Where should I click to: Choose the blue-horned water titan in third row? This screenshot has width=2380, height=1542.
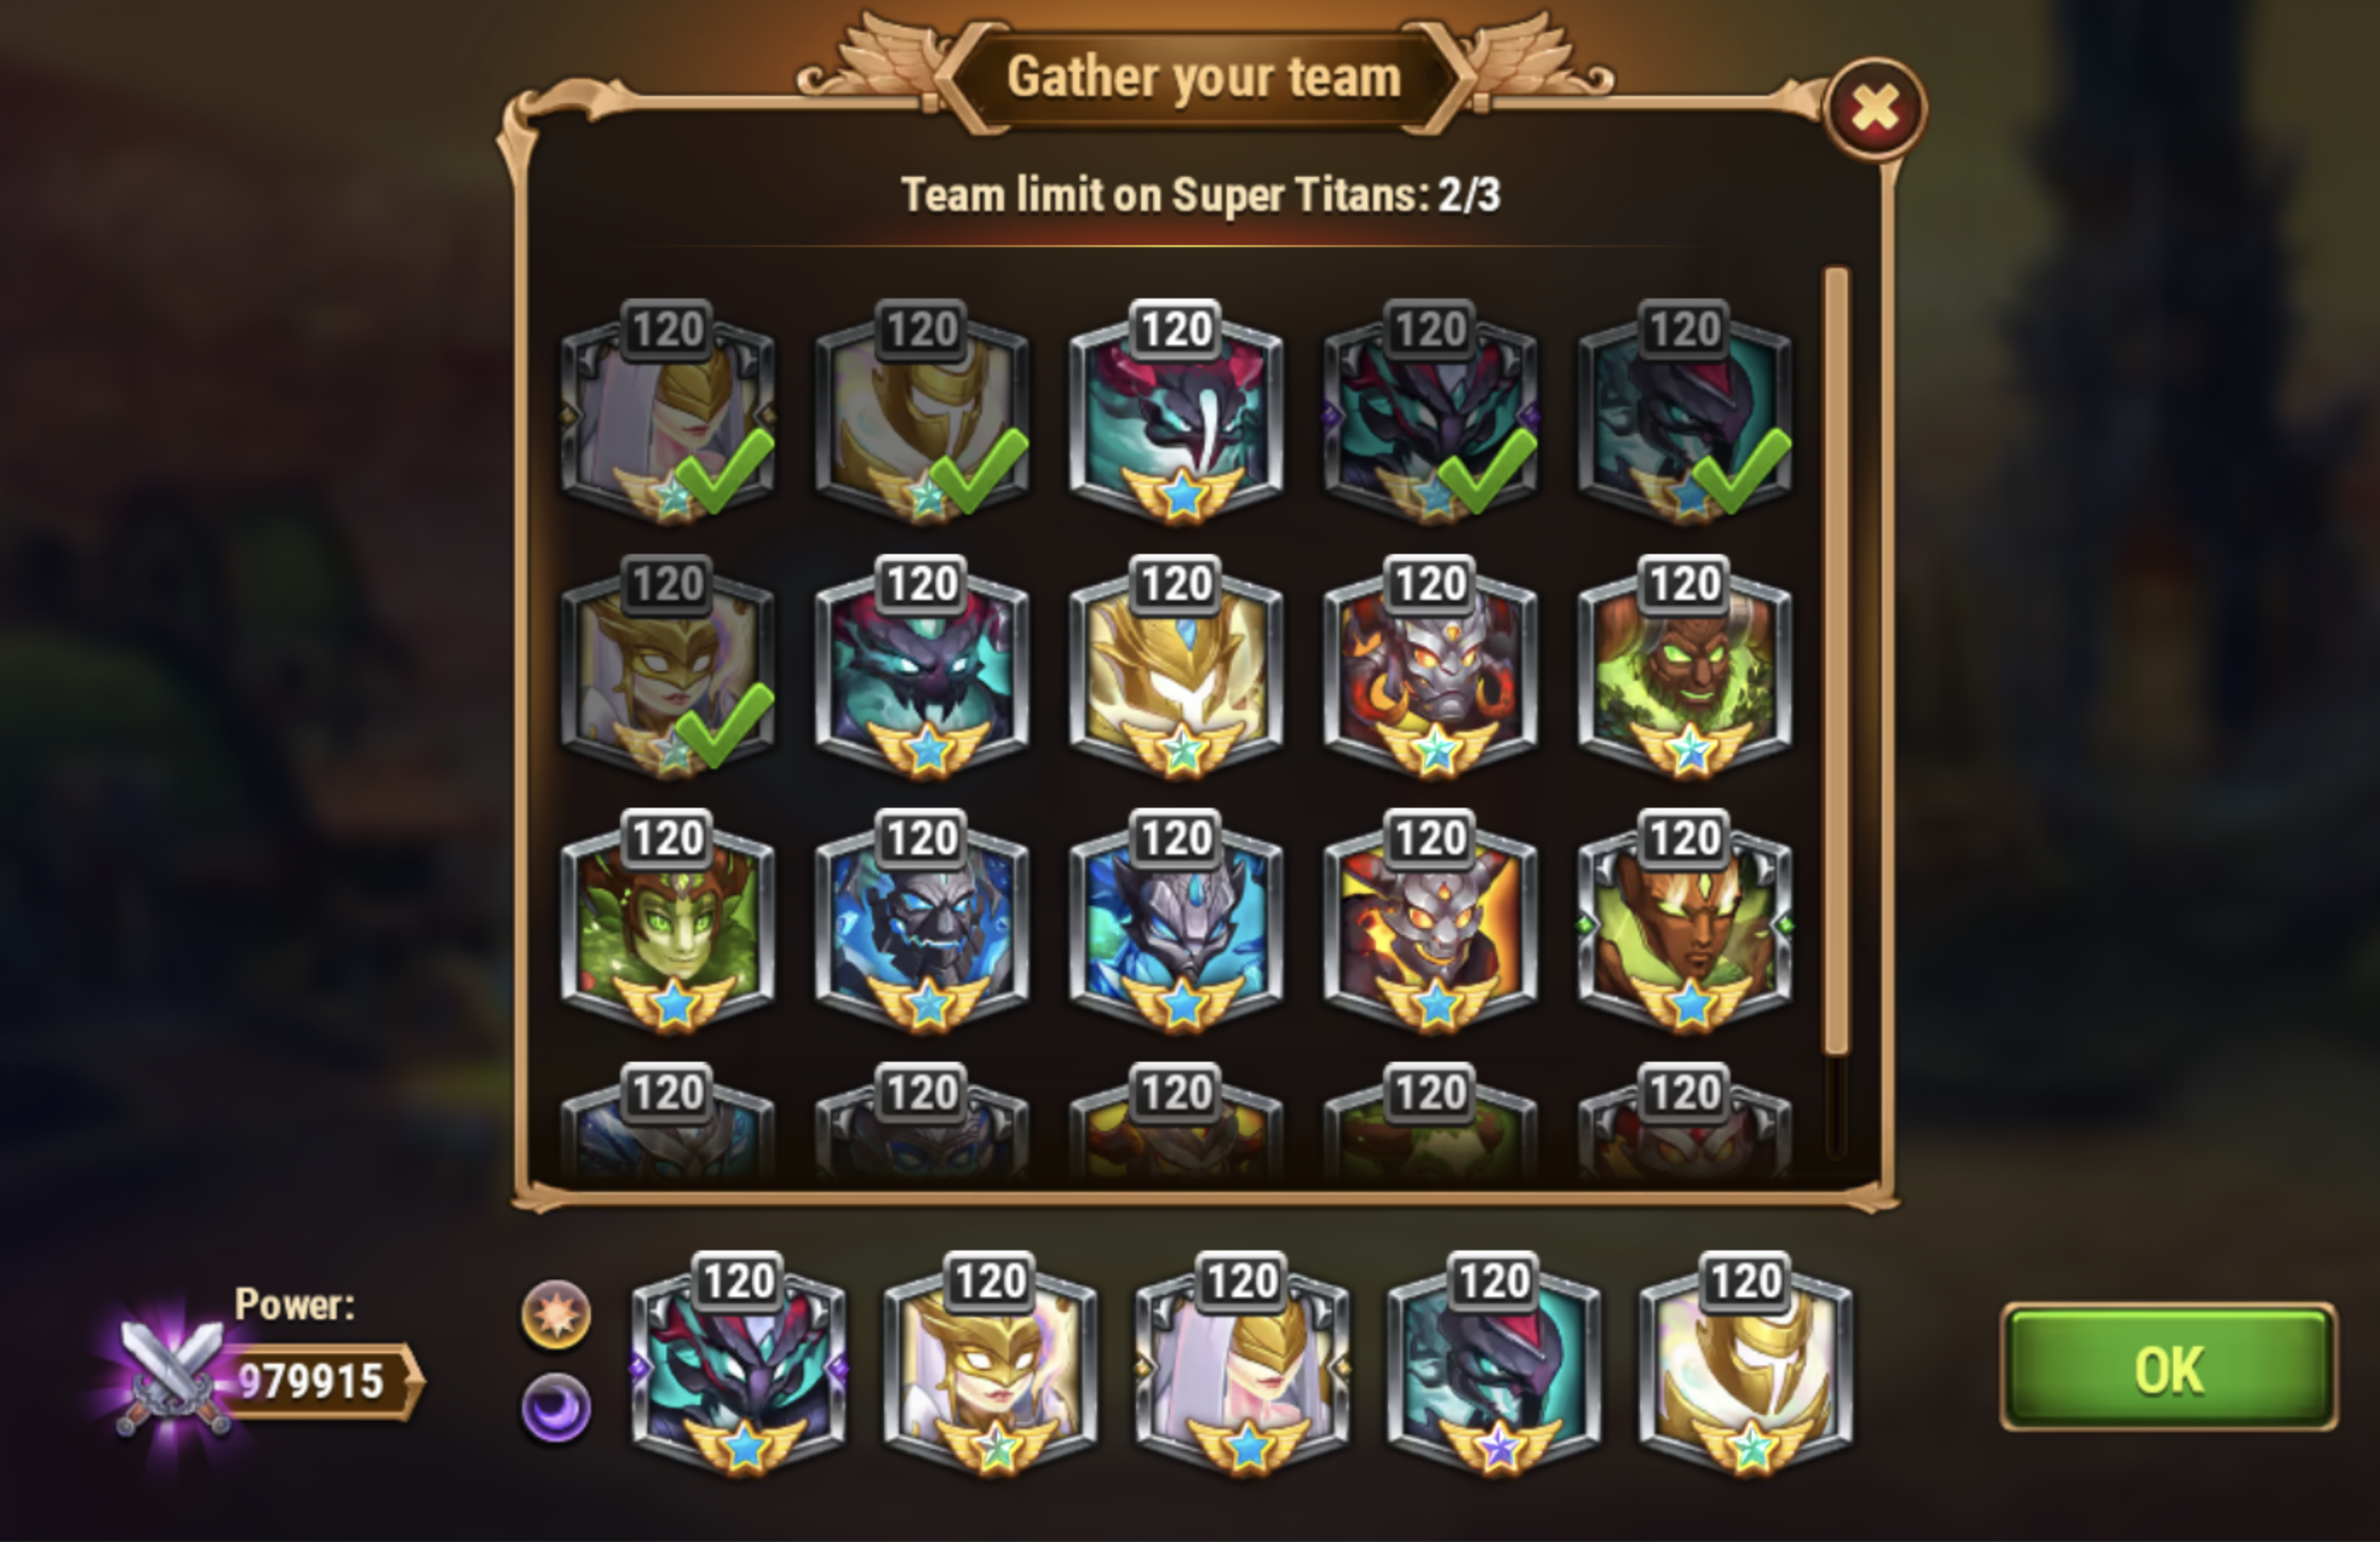click(1176, 921)
